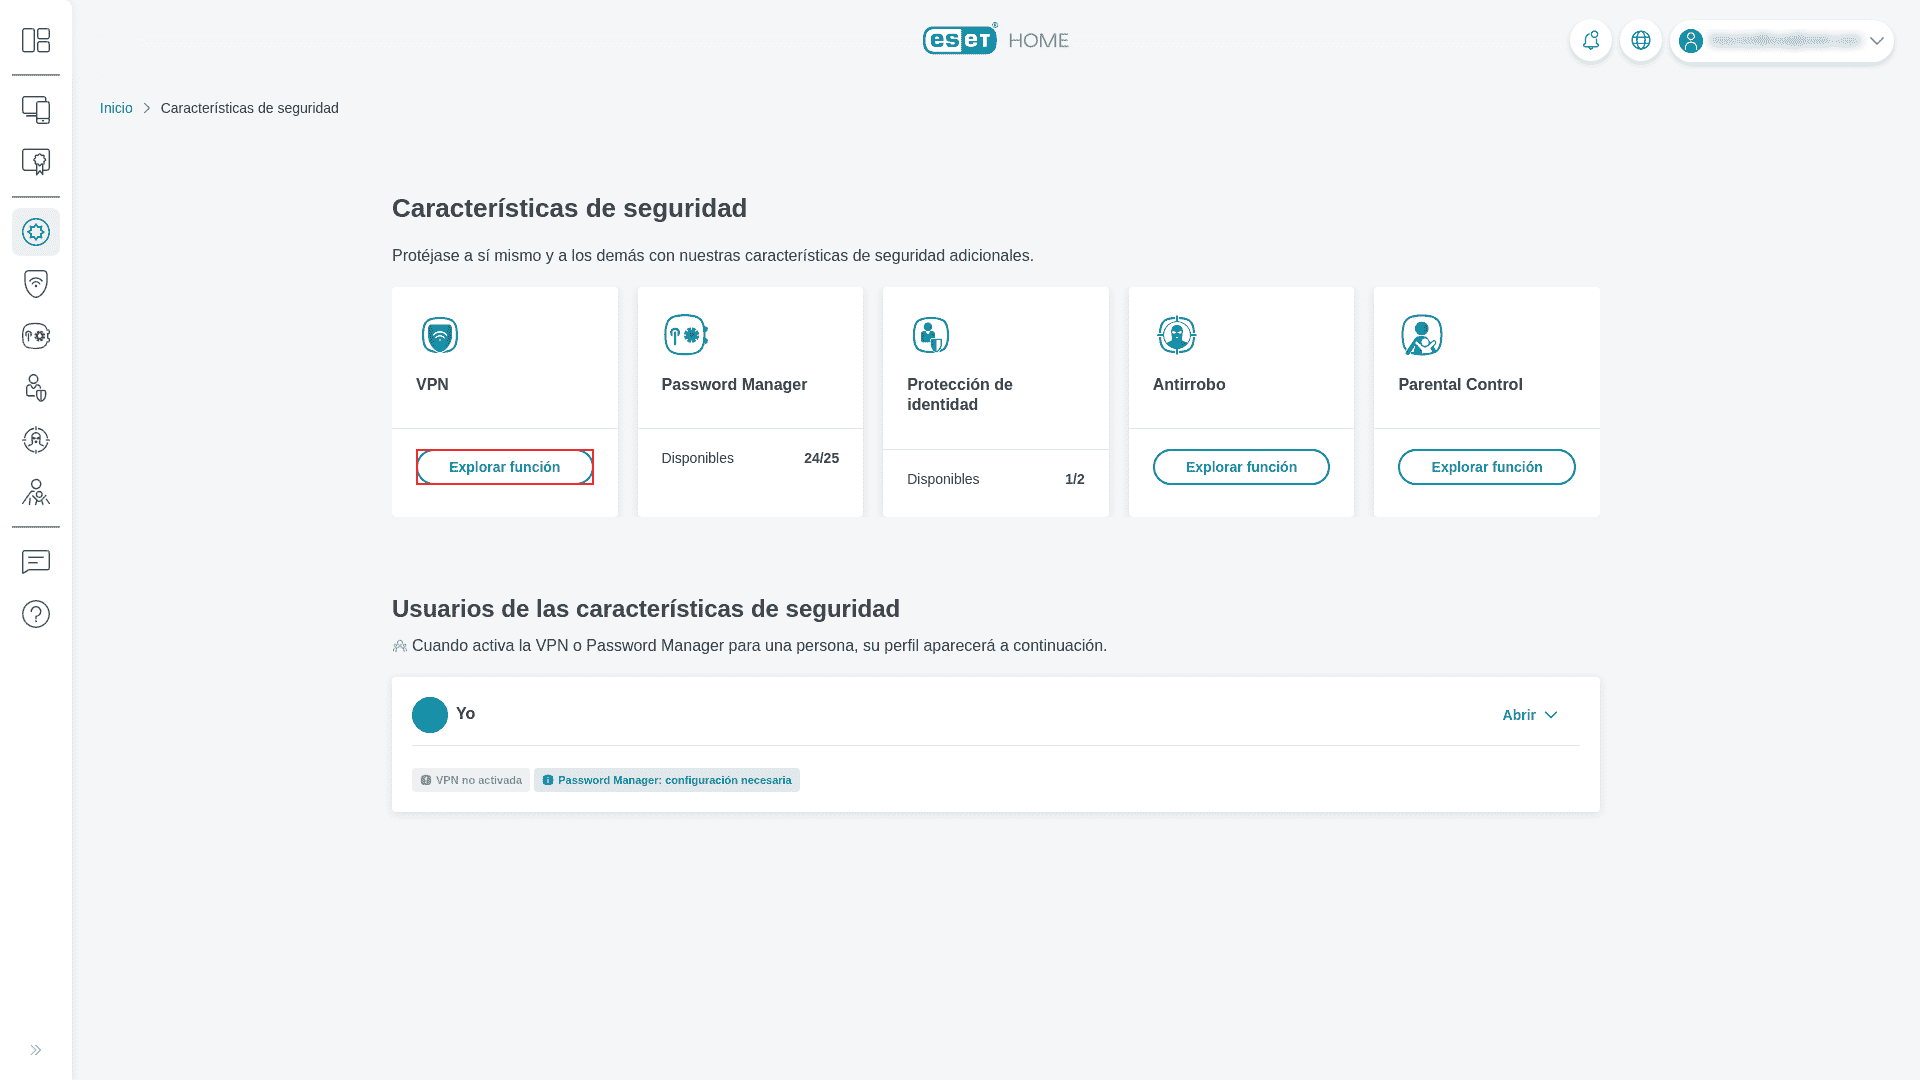This screenshot has height=1080, width=1920.
Task: Click the Antirrobo card title
Action: 1189,385
